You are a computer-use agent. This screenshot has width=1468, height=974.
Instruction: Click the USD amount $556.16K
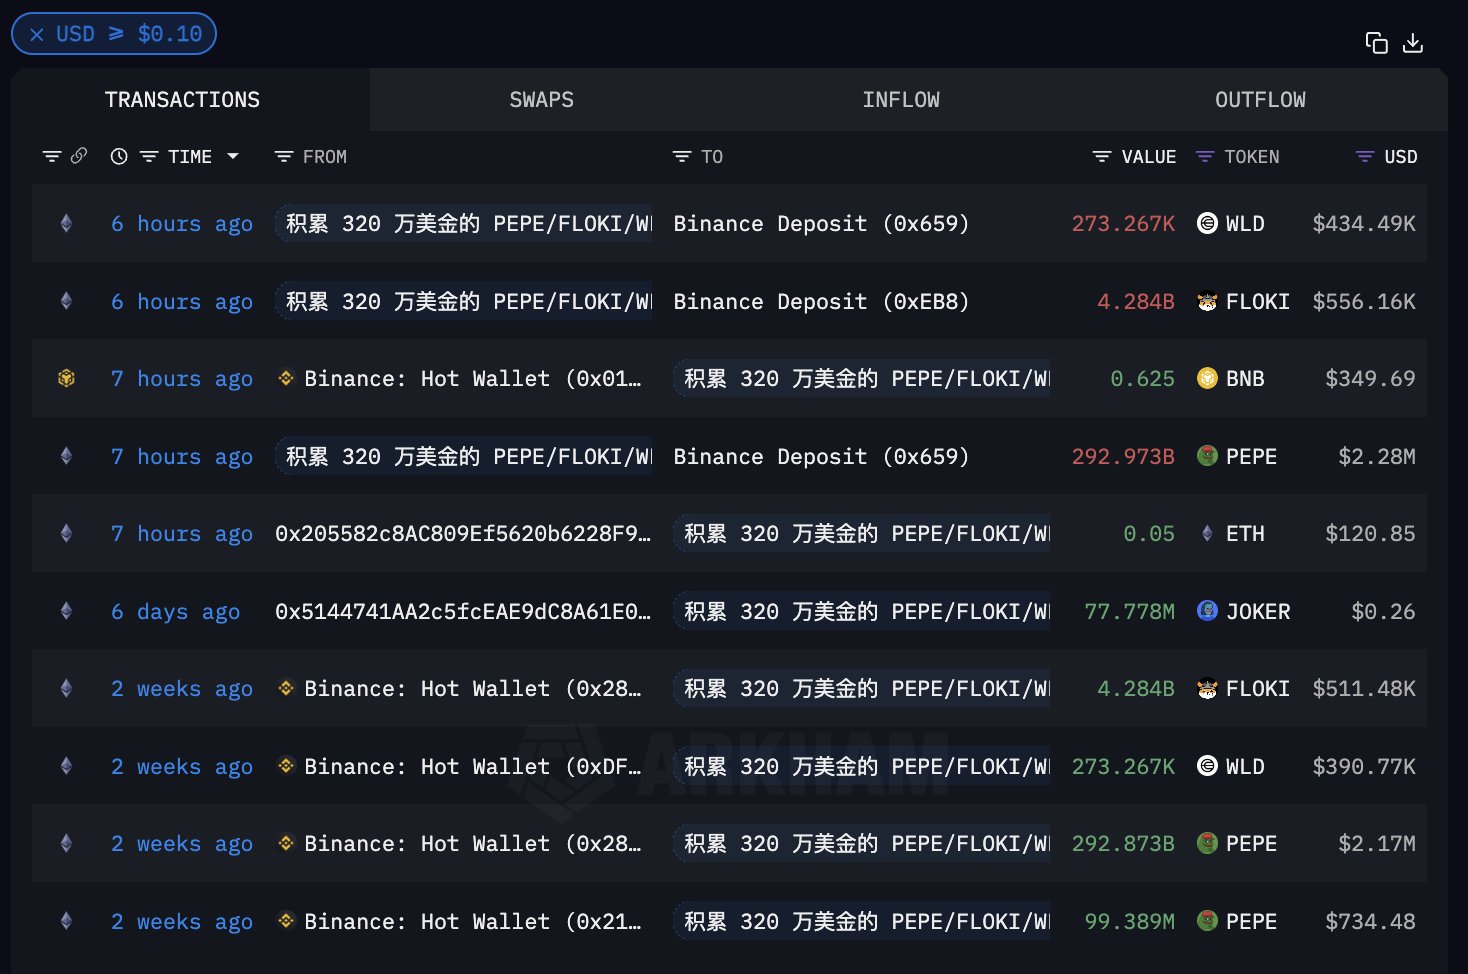[x=1364, y=302]
